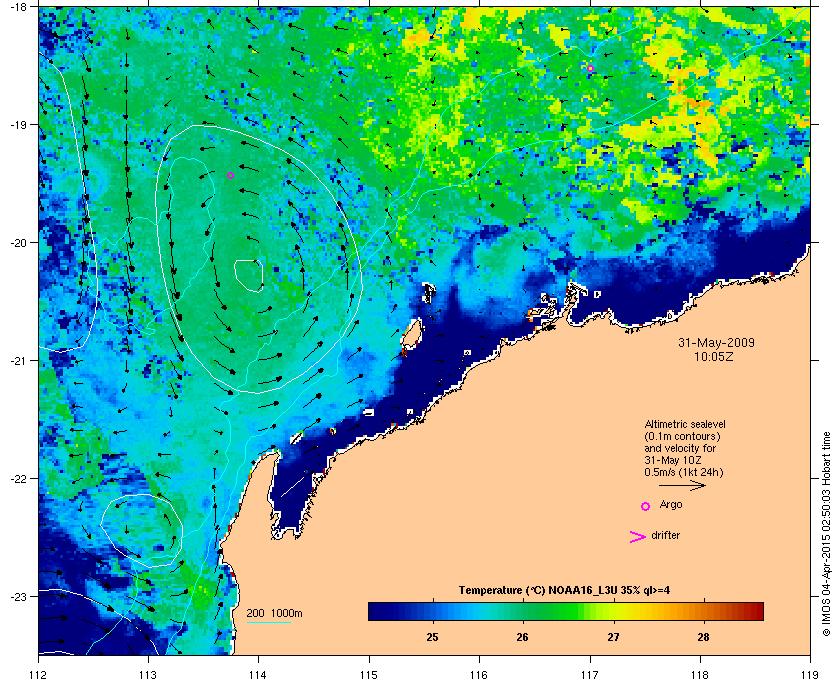The image size is (840, 680).
Task: Click the '(0.1m contours)' legend line
Action: pos(682,436)
